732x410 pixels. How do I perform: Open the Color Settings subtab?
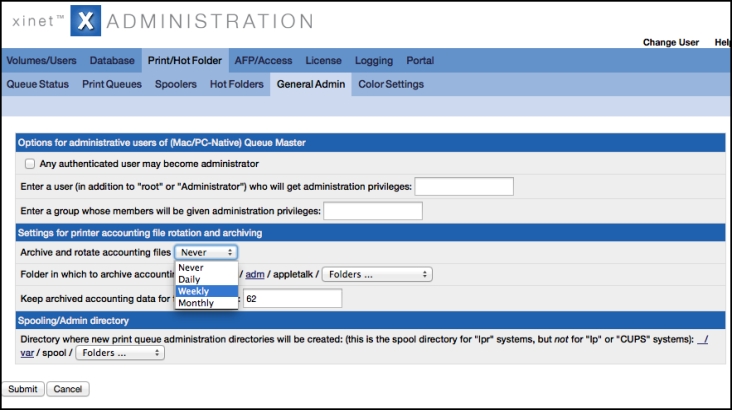click(x=391, y=85)
